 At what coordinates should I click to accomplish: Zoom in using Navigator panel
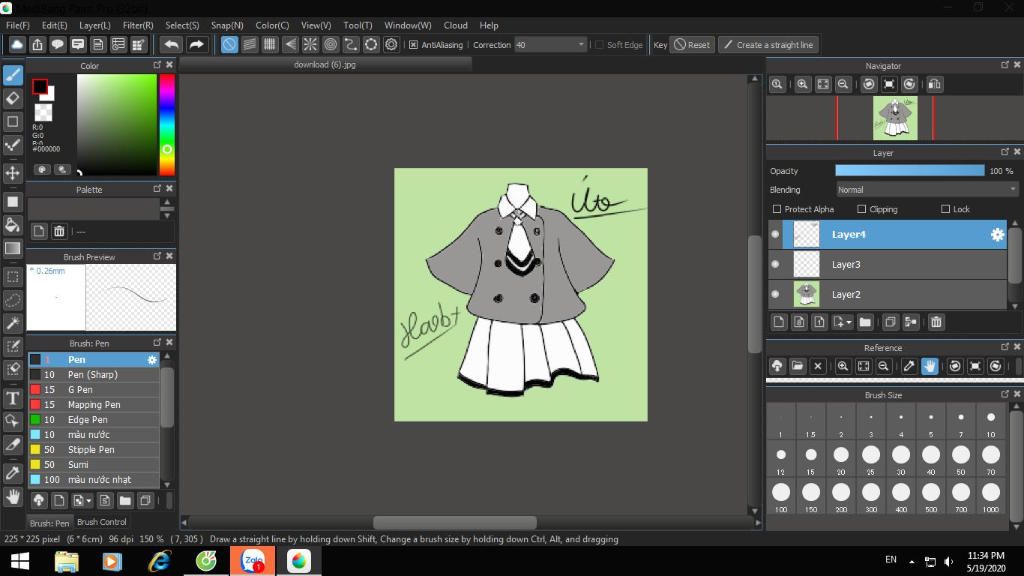[x=803, y=84]
